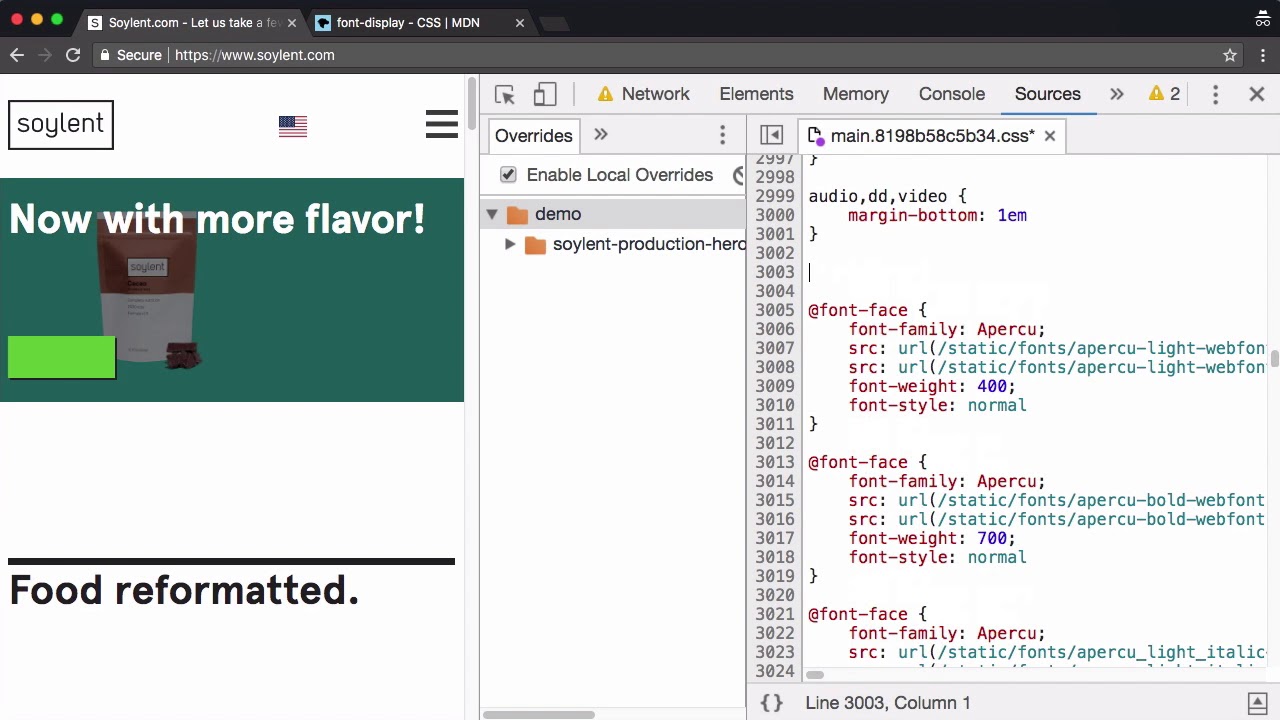Click the editor horizontal scrollbar
This screenshot has width=1280, height=720.
(x=815, y=675)
